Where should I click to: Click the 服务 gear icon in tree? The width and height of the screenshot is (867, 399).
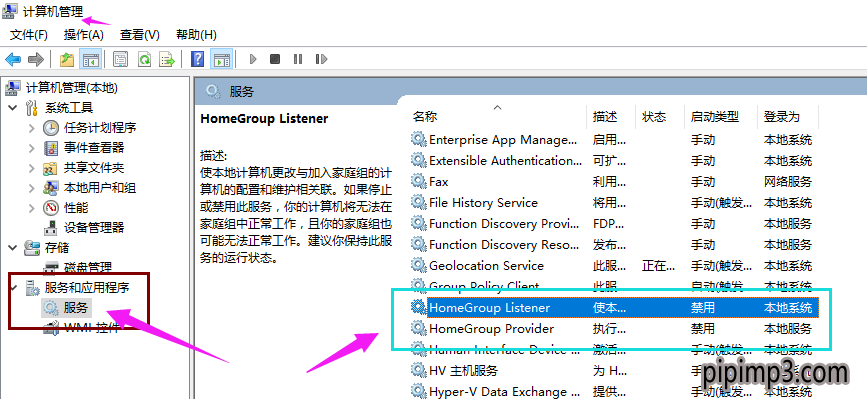coord(51,308)
